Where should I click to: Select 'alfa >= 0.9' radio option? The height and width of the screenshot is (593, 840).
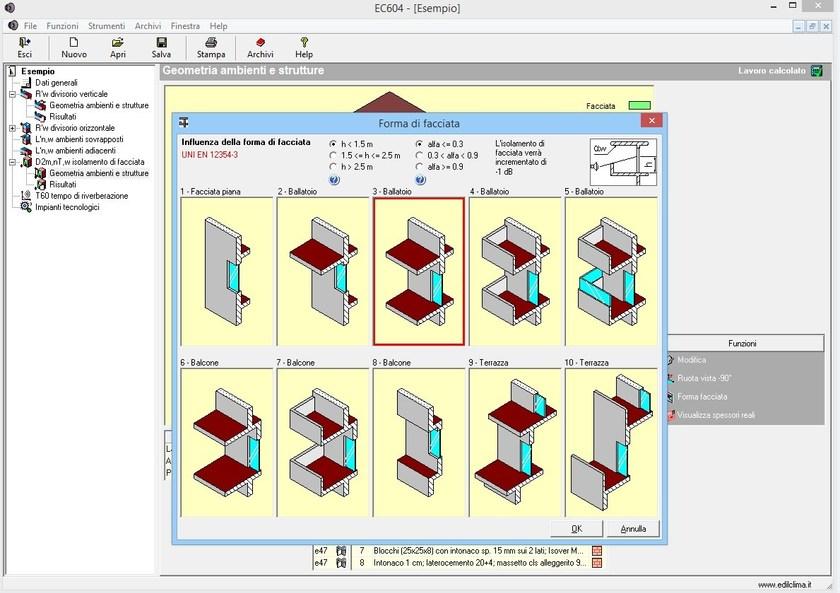pyautogui.click(x=419, y=167)
